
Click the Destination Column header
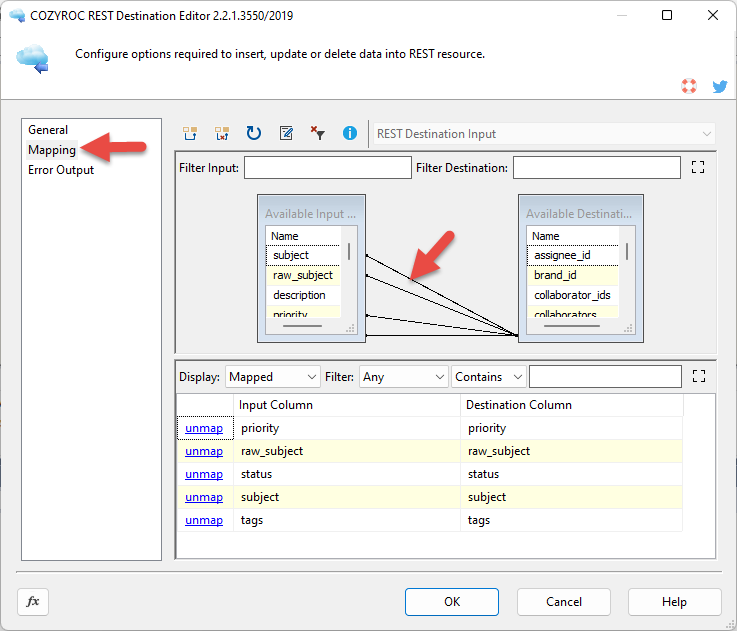[572, 405]
